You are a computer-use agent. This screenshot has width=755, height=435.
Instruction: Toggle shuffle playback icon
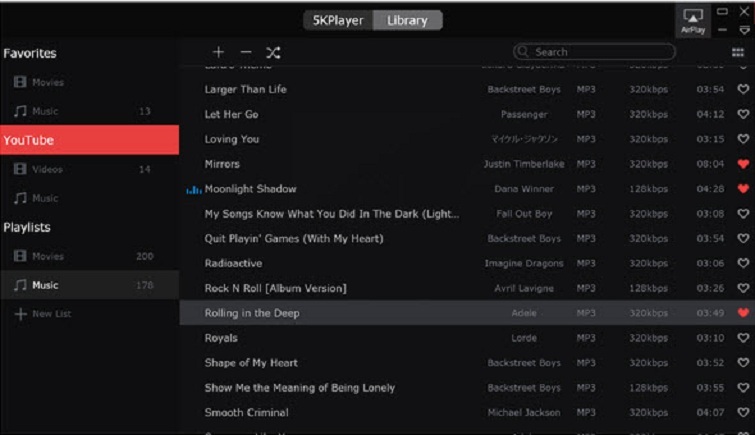[273, 52]
